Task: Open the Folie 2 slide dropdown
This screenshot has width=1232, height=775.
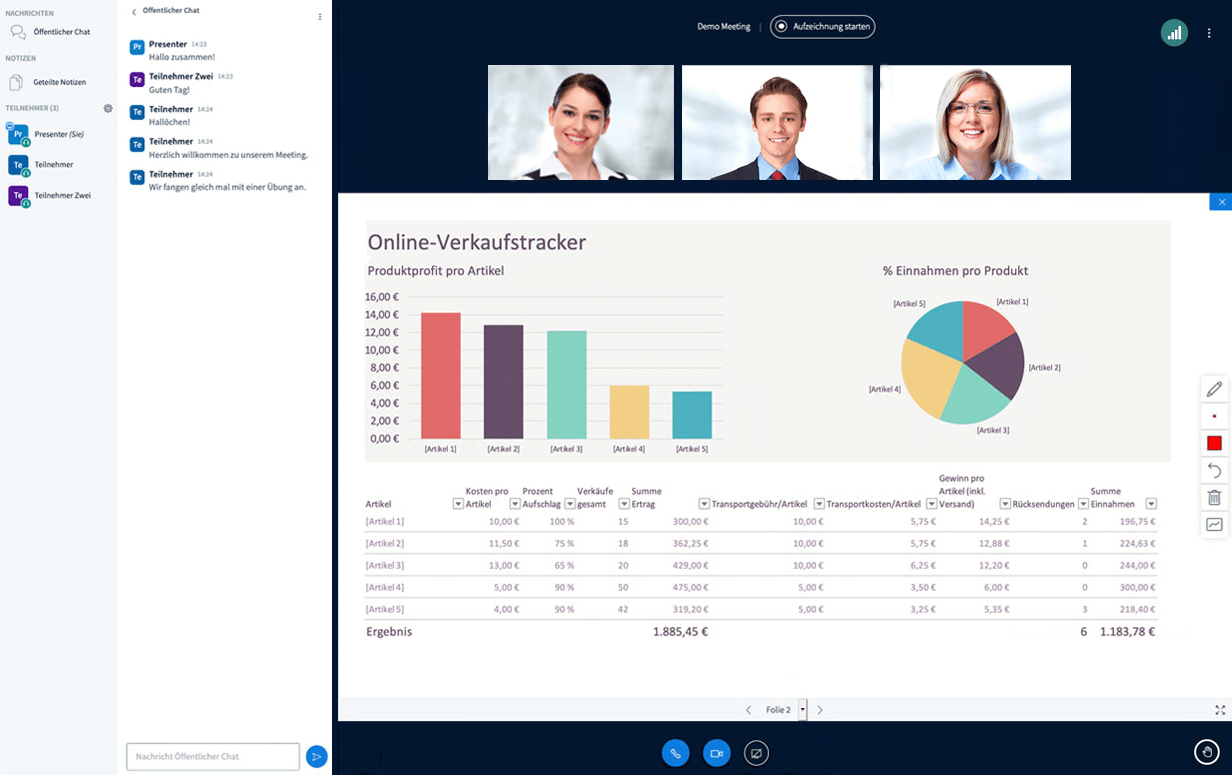Action: point(802,710)
